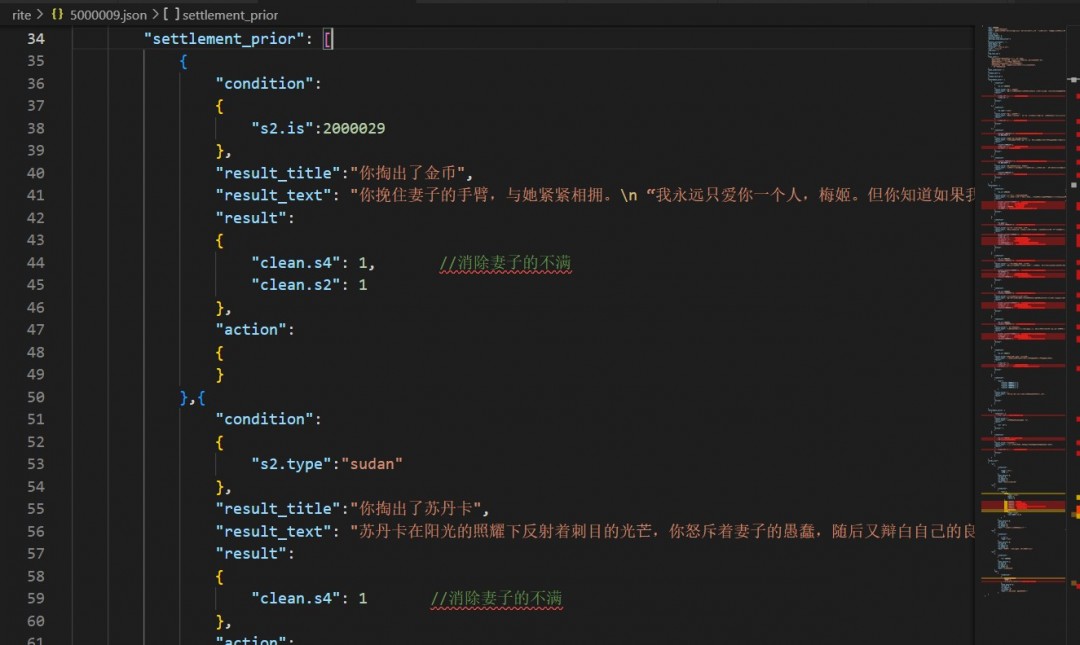Select rite in the breadcrumb bar
The image size is (1080, 645).
(x=20, y=15)
